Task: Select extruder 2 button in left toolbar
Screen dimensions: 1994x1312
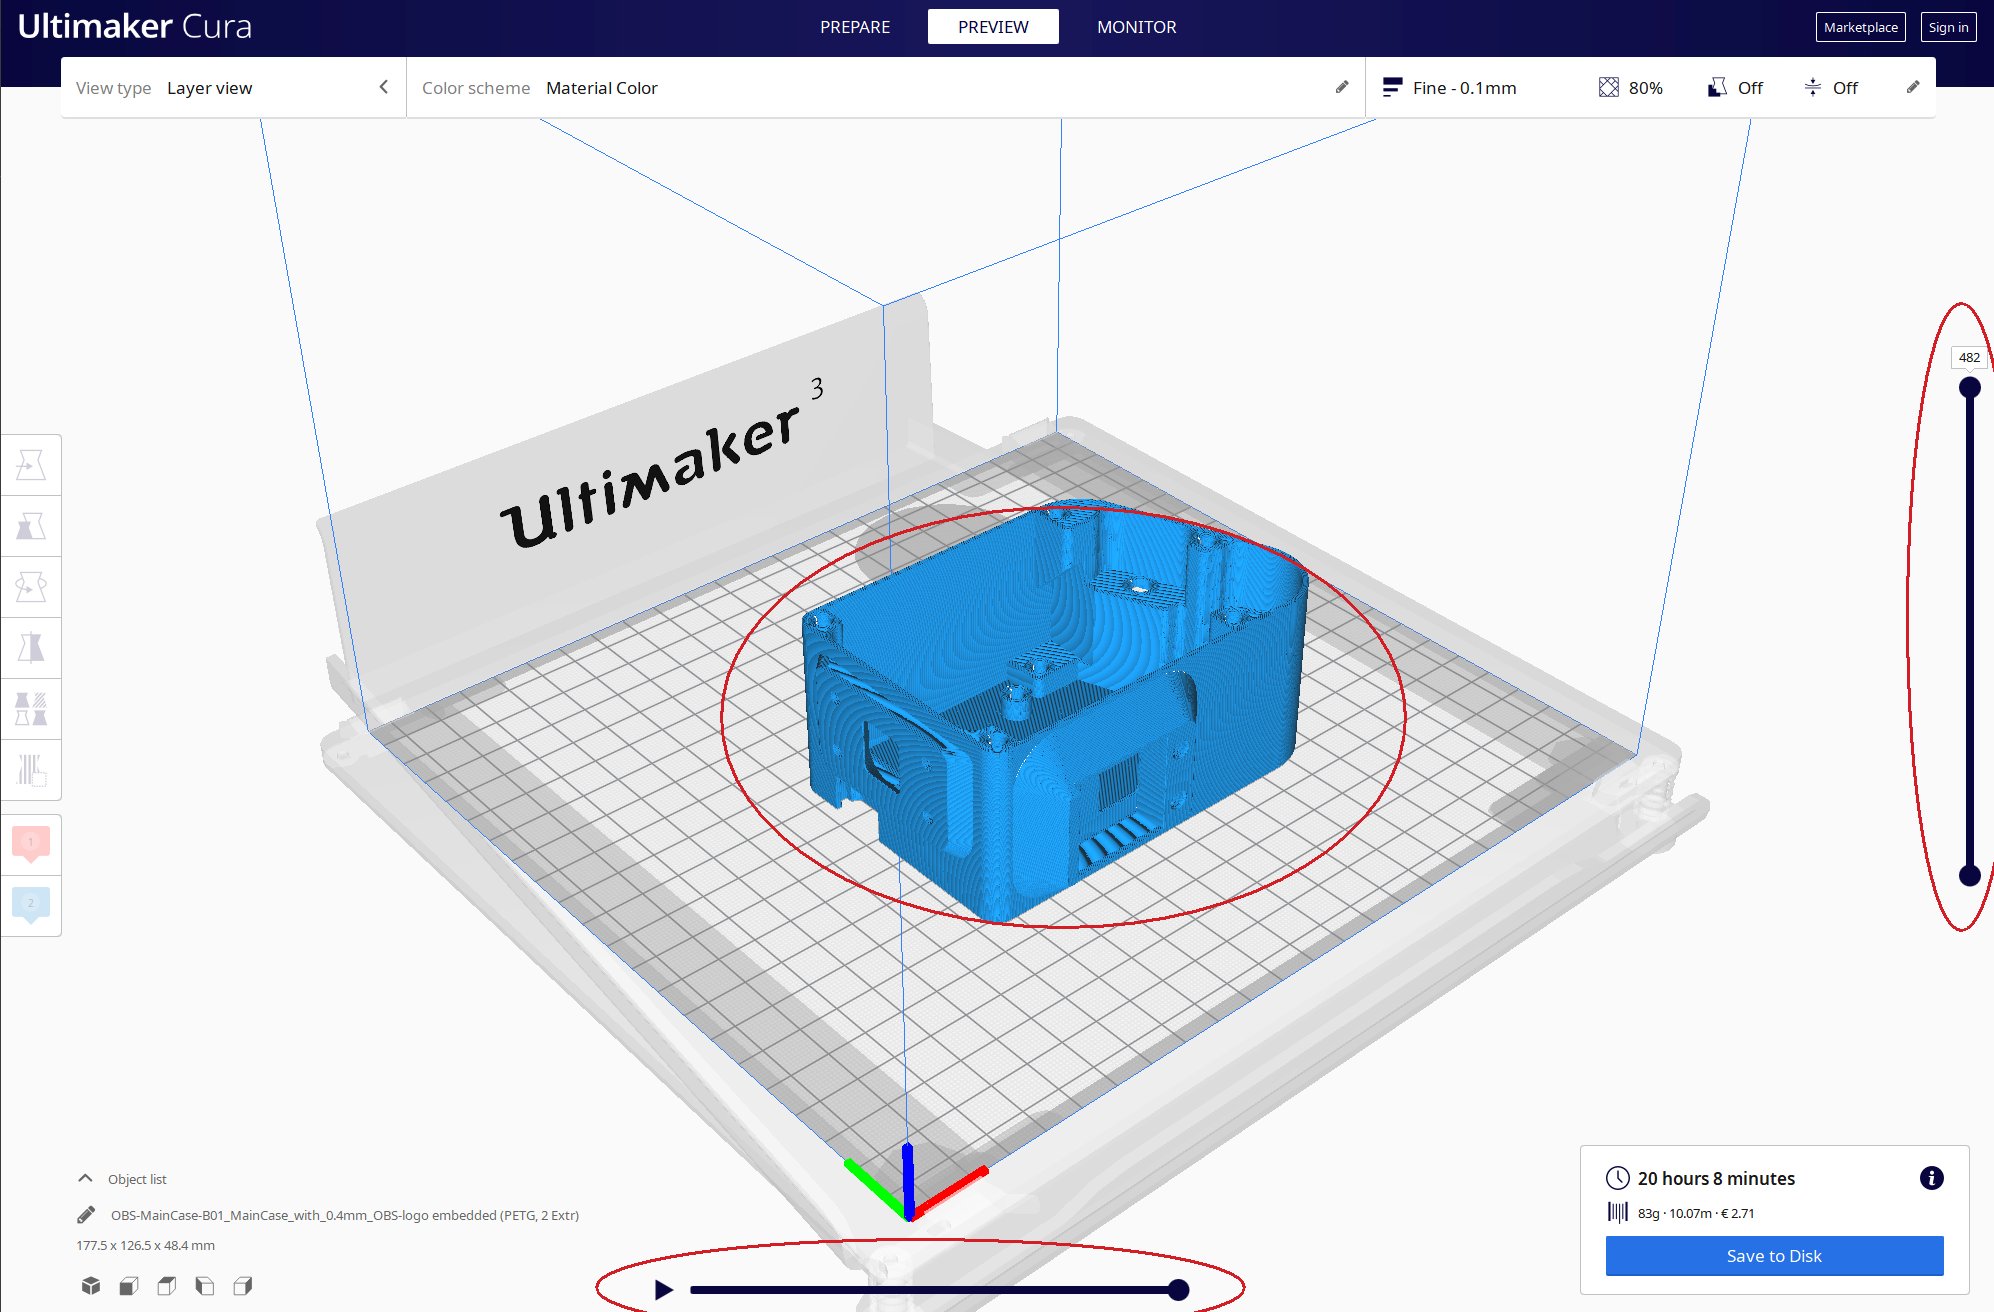Action: 31,904
